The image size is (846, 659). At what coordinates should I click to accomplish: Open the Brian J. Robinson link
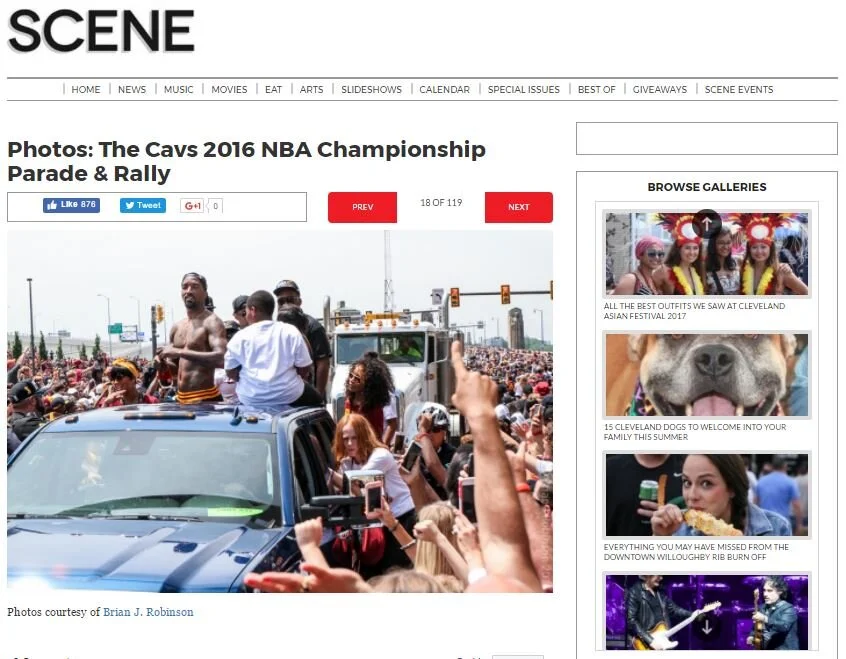(148, 612)
